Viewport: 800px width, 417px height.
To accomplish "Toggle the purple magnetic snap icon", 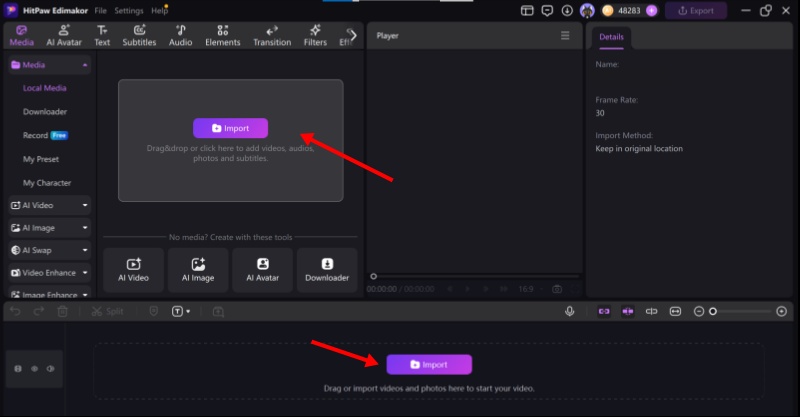I will pyautogui.click(x=628, y=311).
